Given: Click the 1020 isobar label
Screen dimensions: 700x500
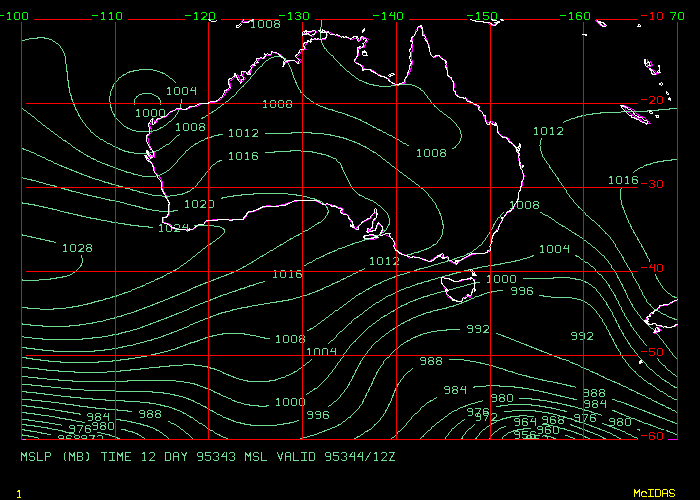Looking at the screenshot, I should [x=199, y=204].
